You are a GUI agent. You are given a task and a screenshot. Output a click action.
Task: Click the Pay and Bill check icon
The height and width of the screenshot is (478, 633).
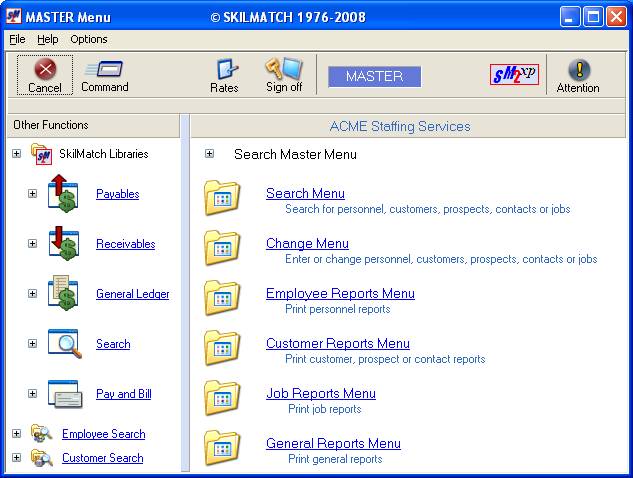pos(65,394)
